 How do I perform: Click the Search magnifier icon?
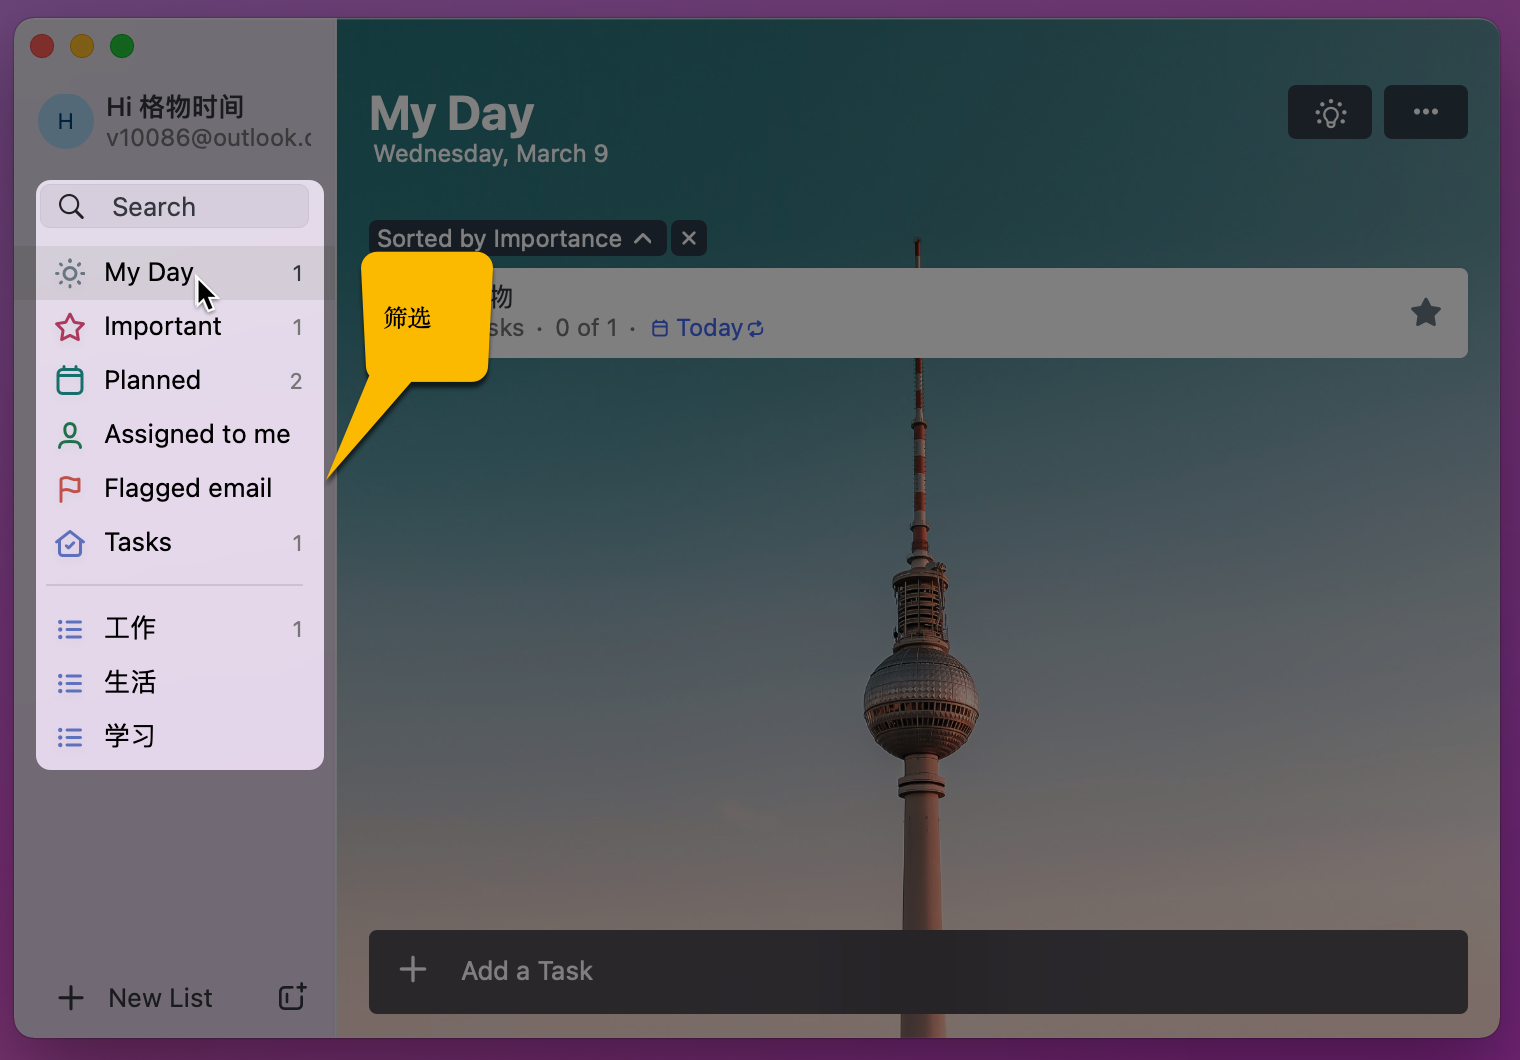[x=71, y=207]
